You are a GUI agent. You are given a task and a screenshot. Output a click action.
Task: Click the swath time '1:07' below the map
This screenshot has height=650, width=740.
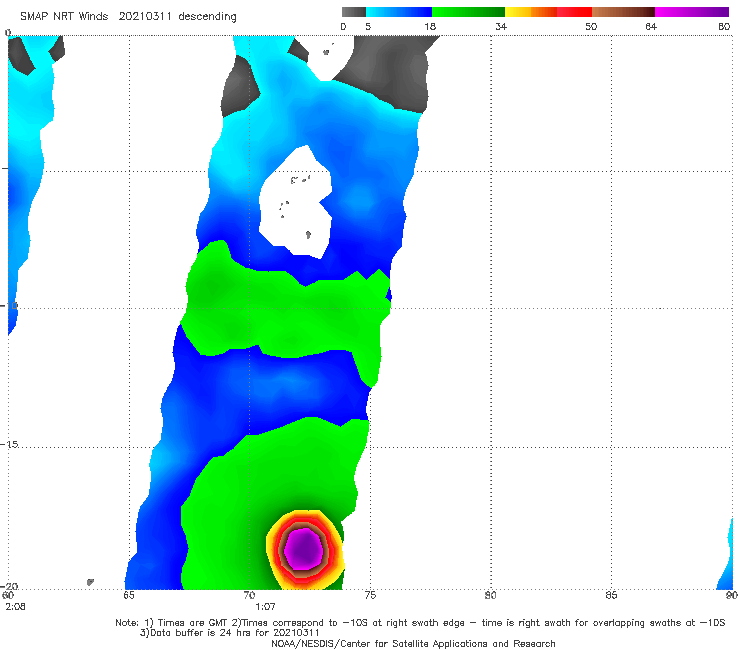[x=265, y=607]
